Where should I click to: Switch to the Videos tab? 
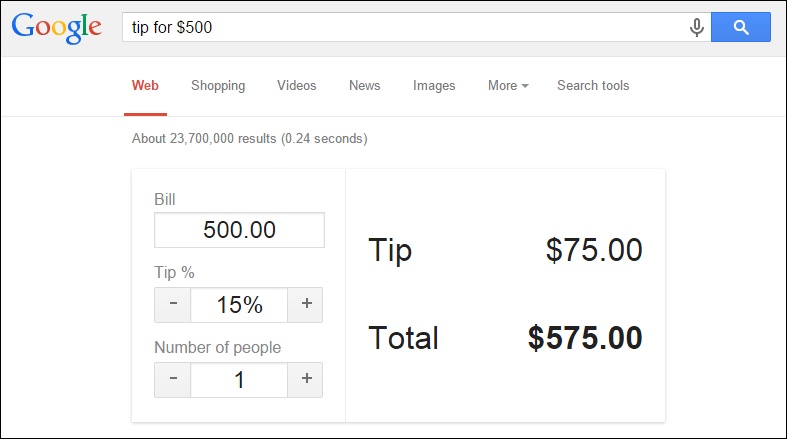[297, 85]
